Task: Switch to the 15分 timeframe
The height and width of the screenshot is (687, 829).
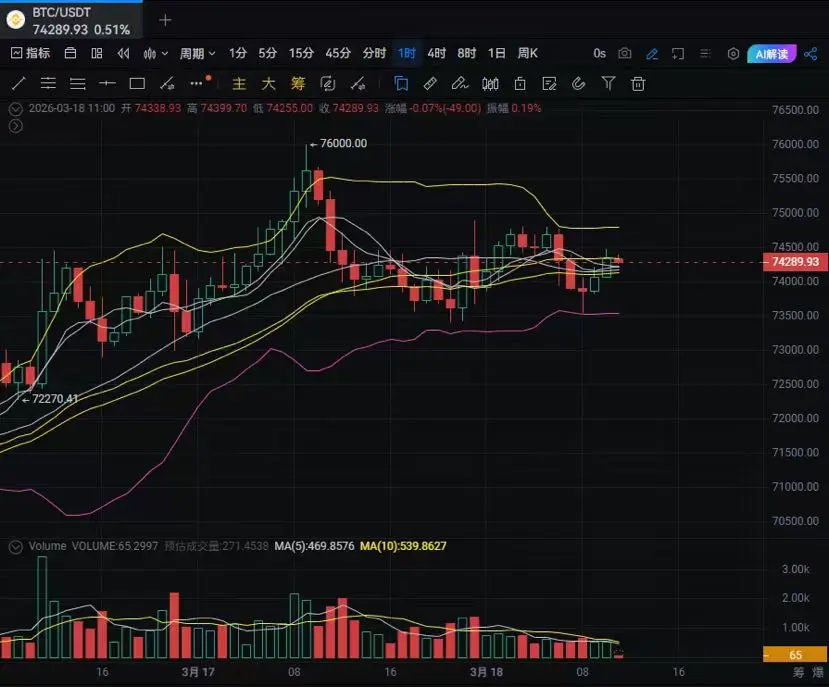Action: (301, 53)
